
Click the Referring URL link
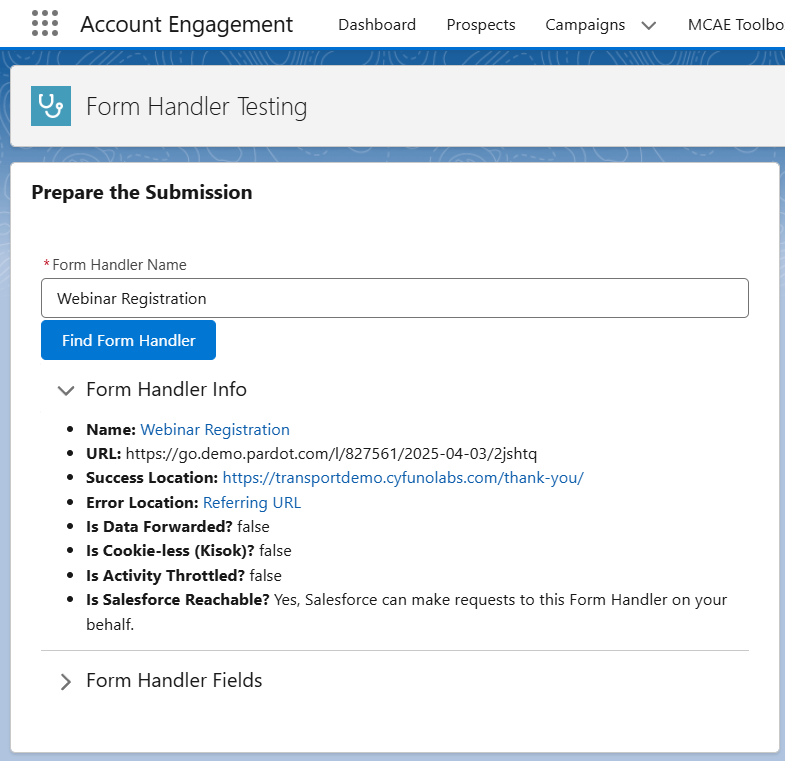click(252, 502)
